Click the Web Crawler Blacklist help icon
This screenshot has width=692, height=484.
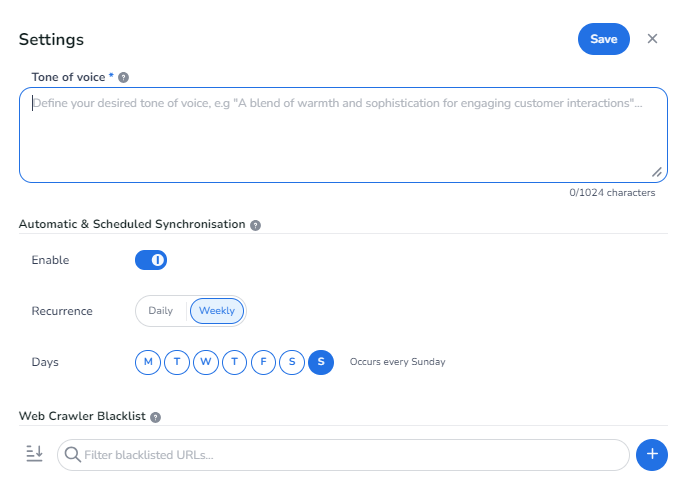155,417
